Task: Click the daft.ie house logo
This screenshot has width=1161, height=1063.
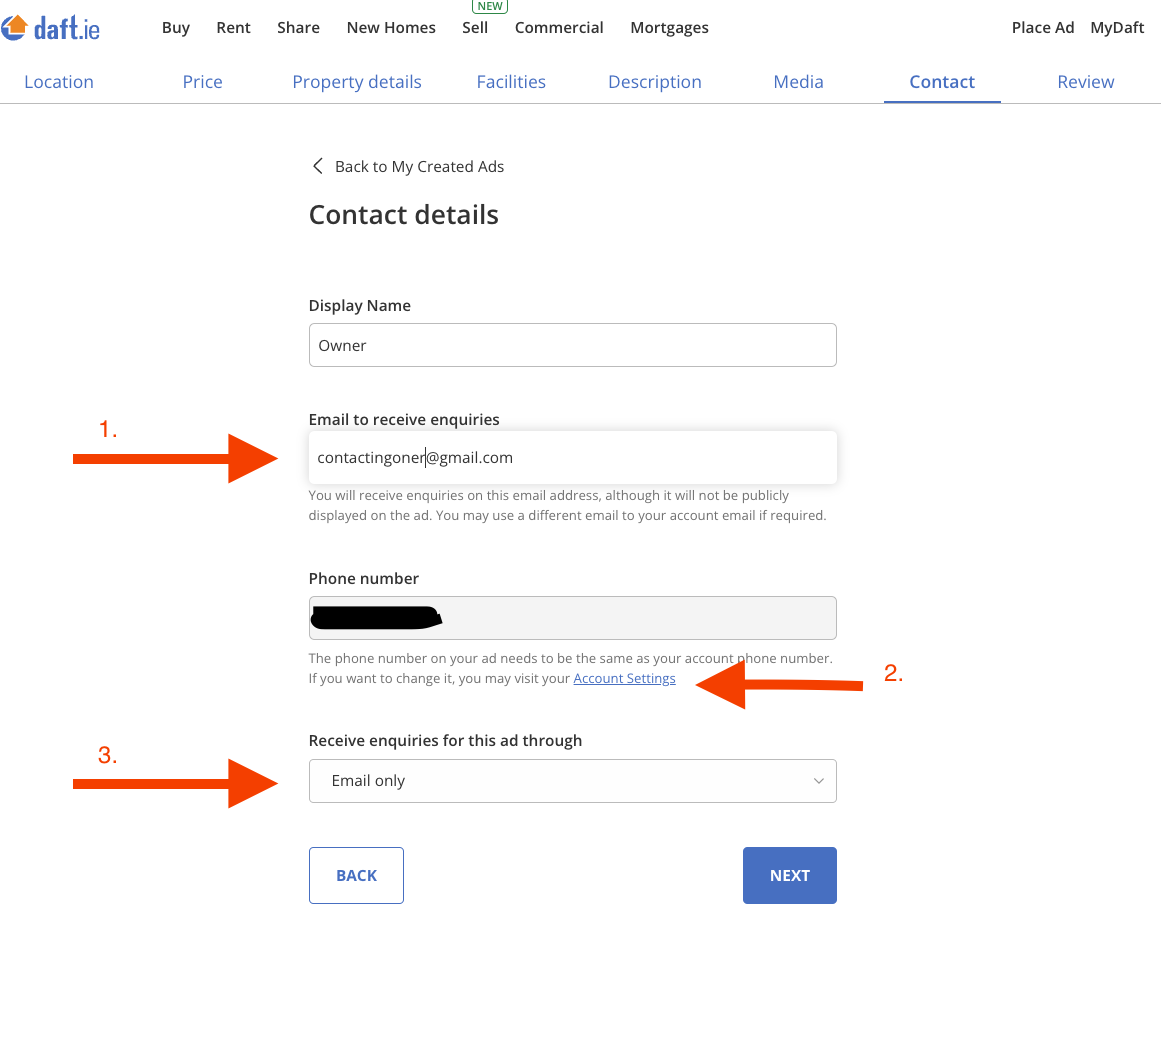Action: pos(50,28)
